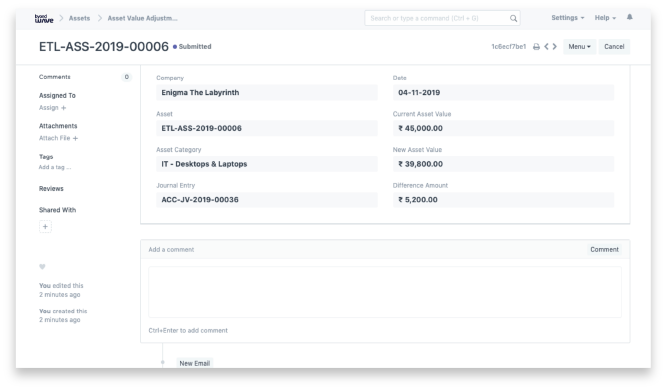
Task: Click the Comment button
Action: (x=604, y=249)
